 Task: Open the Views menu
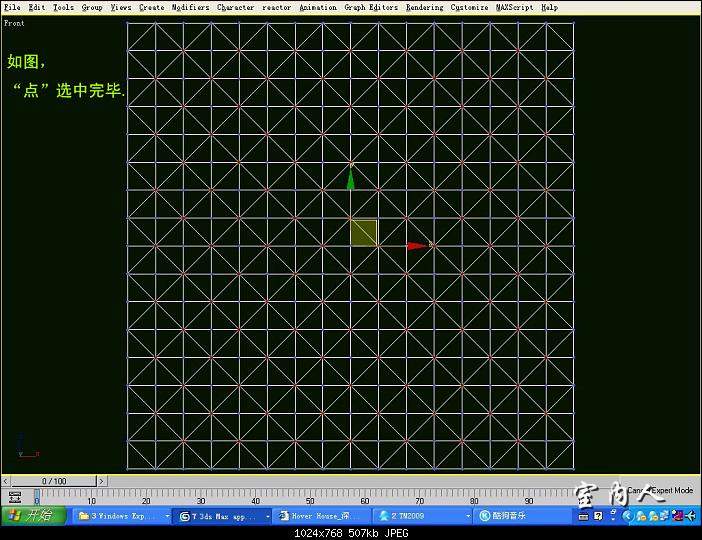121,7
